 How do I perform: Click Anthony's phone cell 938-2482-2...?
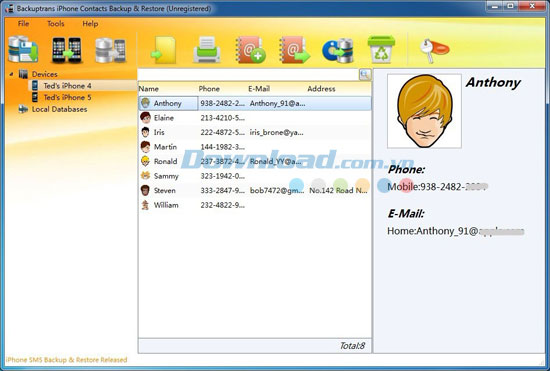pyautogui.click(x=223, y=103)
